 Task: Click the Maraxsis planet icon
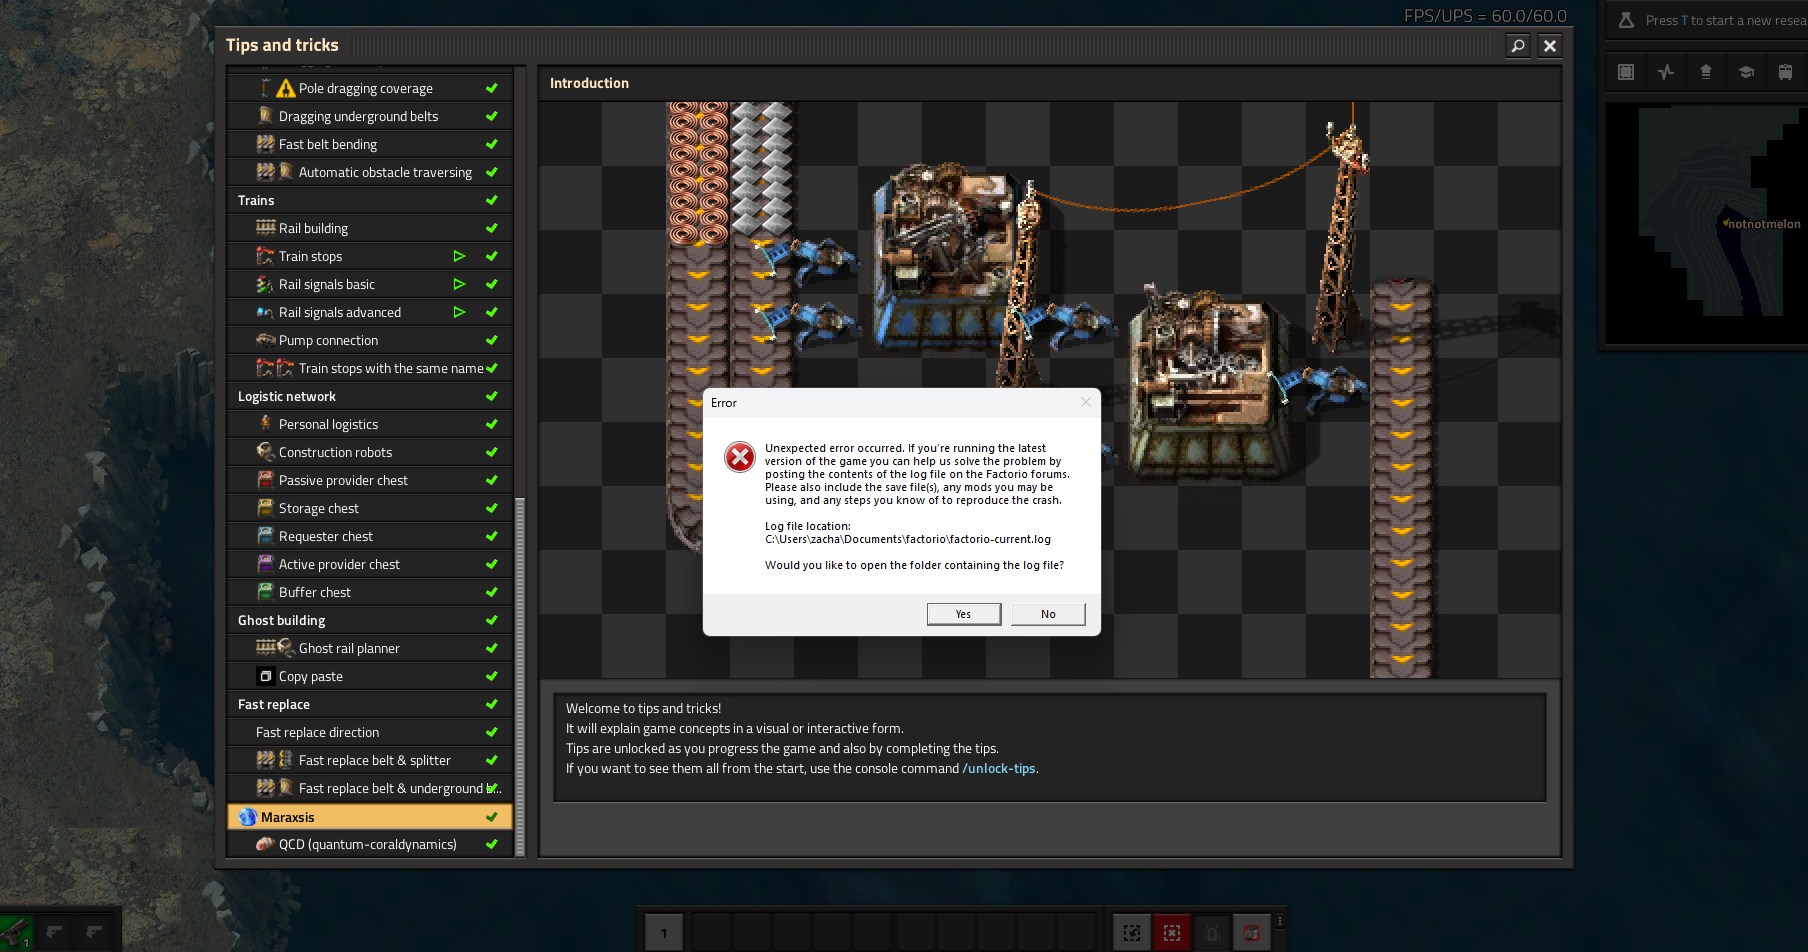point(248,817)
